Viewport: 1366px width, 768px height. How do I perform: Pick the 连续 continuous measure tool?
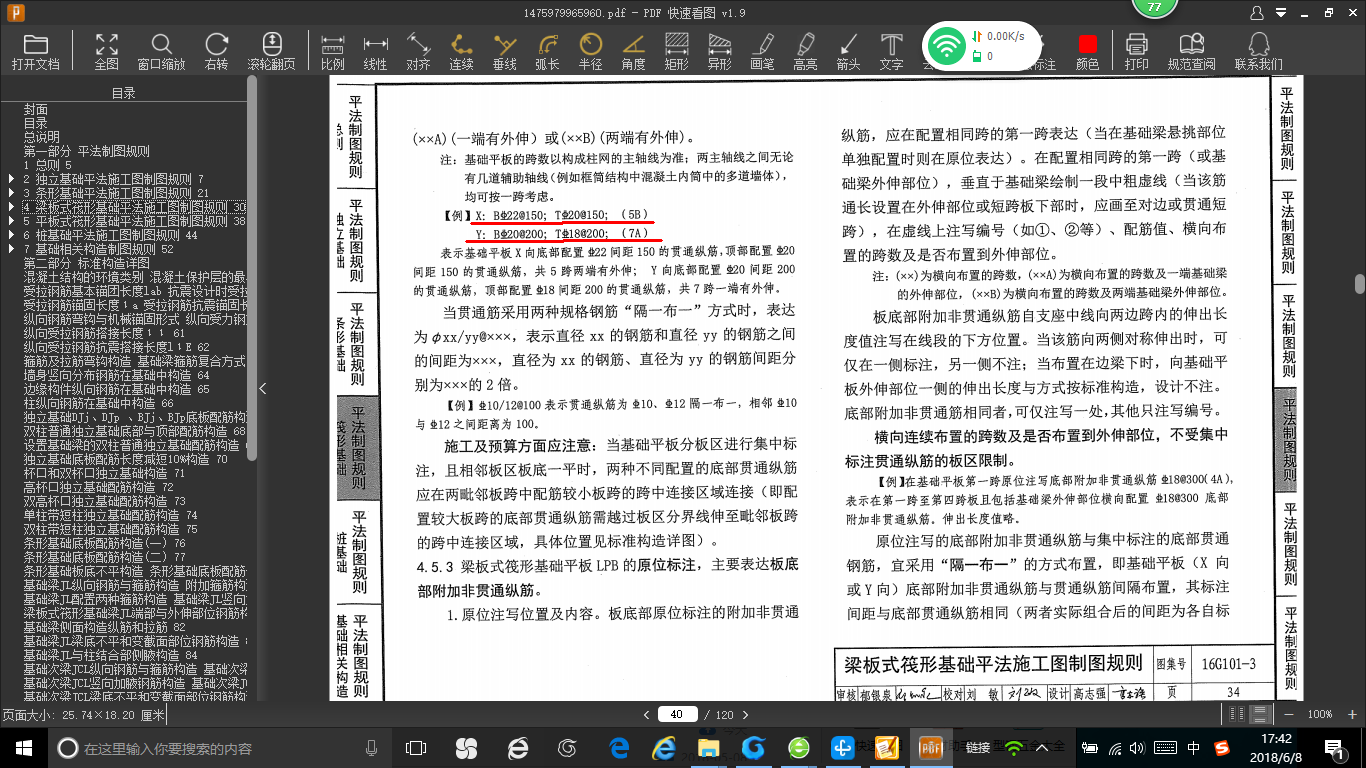pyautogui.click(x=461, y=51)
